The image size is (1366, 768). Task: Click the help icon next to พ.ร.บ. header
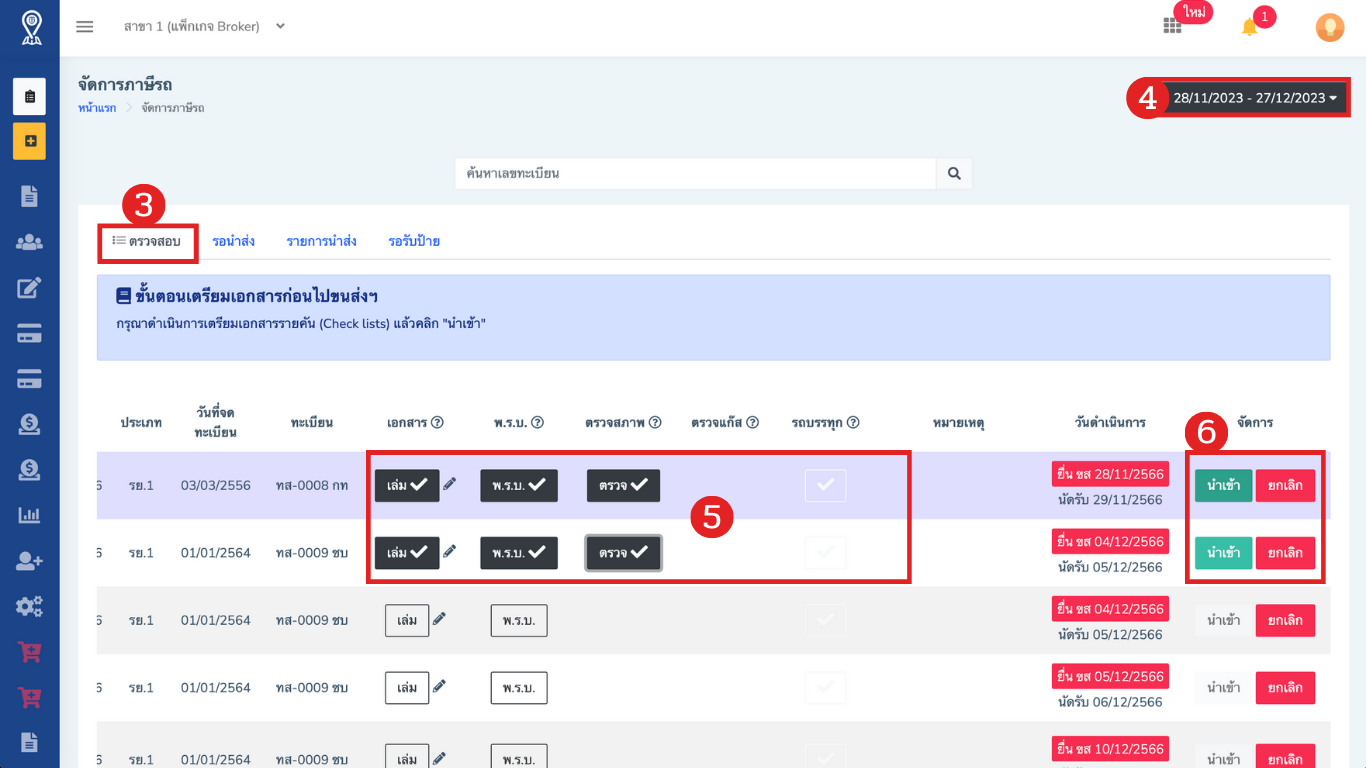pyautogui.click(x=537, y=423)
